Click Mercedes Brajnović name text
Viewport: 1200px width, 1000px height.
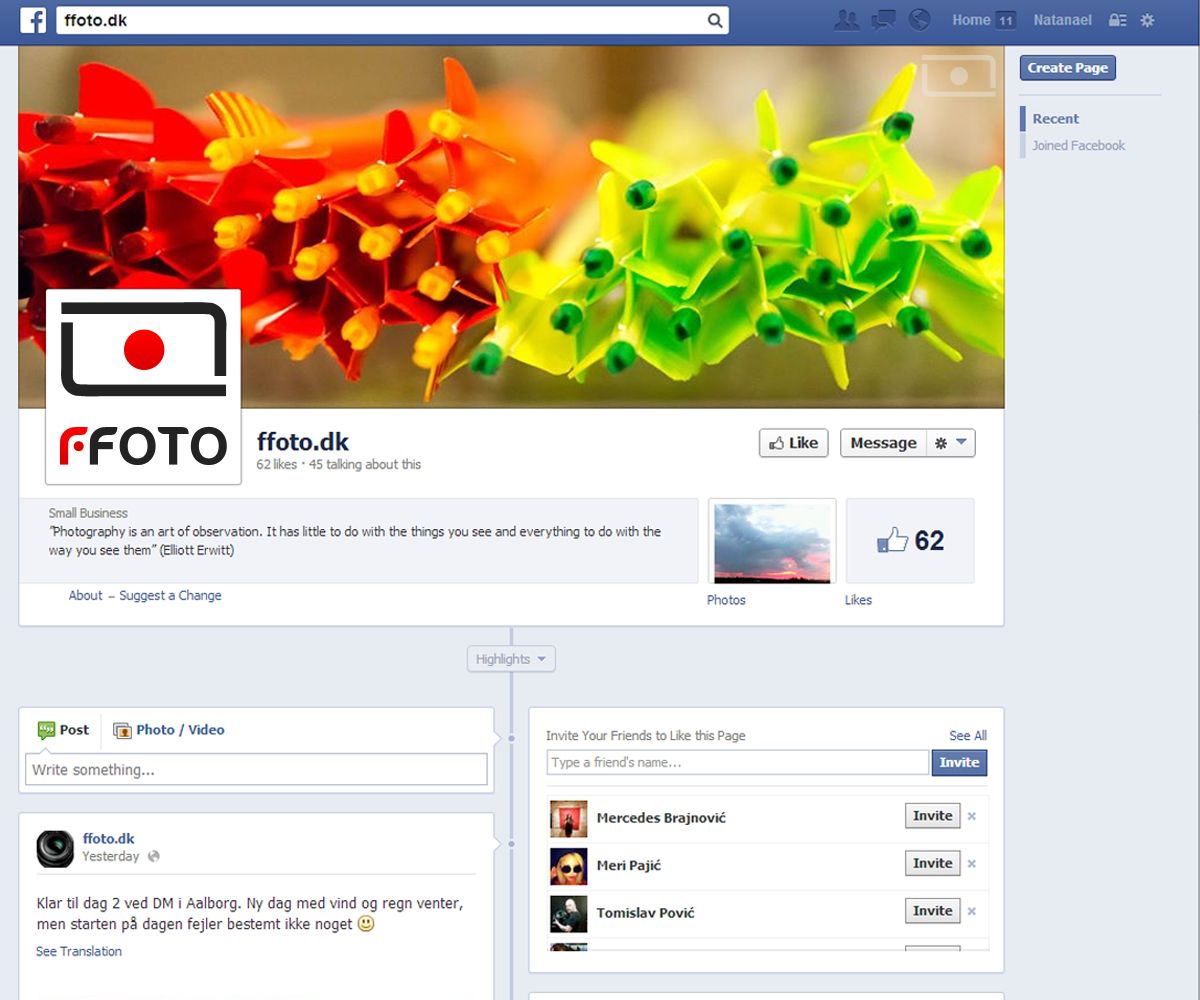point(661,818)
